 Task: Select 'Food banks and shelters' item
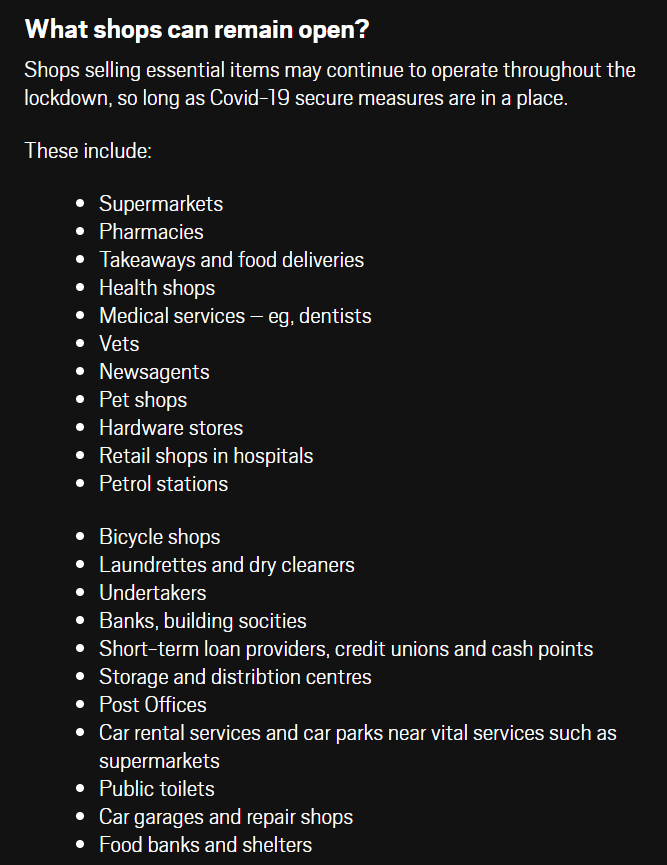click(x=206, y=845)
